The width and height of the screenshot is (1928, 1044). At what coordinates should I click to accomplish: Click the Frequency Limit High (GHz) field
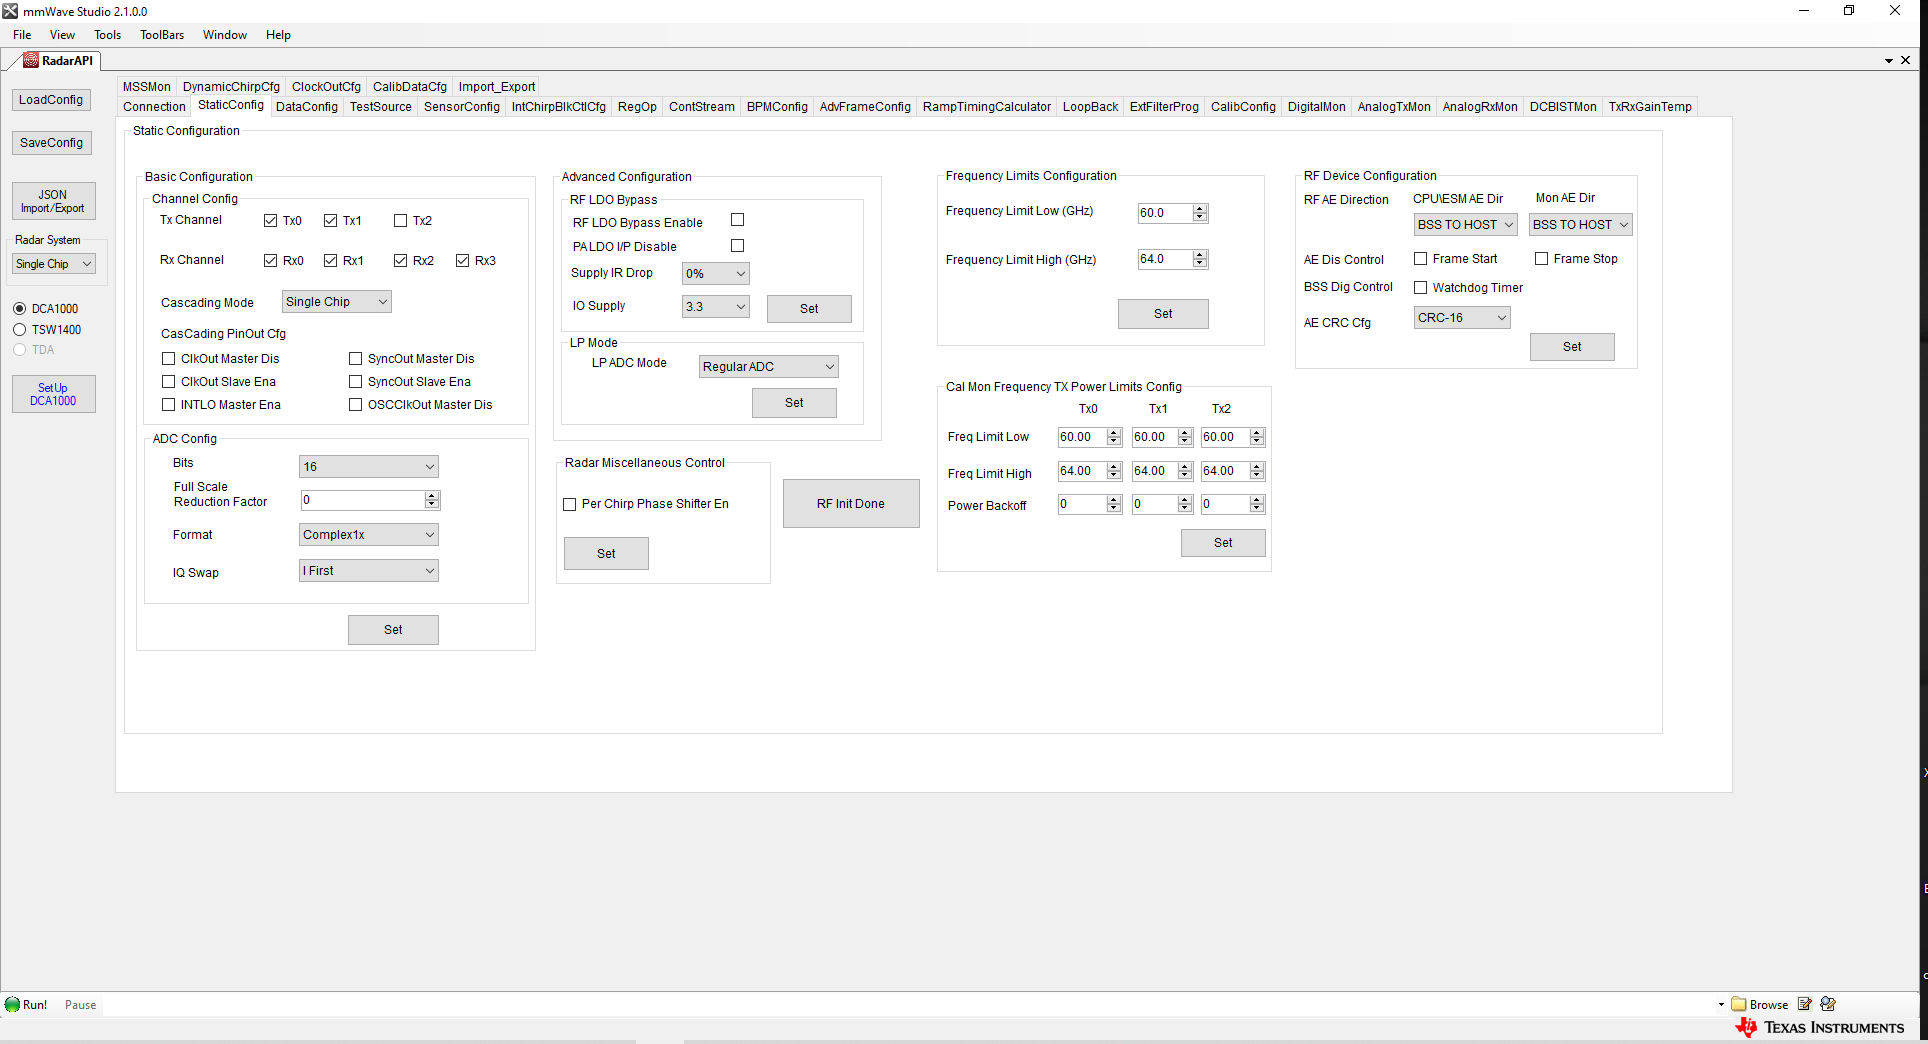(1173, 259)
